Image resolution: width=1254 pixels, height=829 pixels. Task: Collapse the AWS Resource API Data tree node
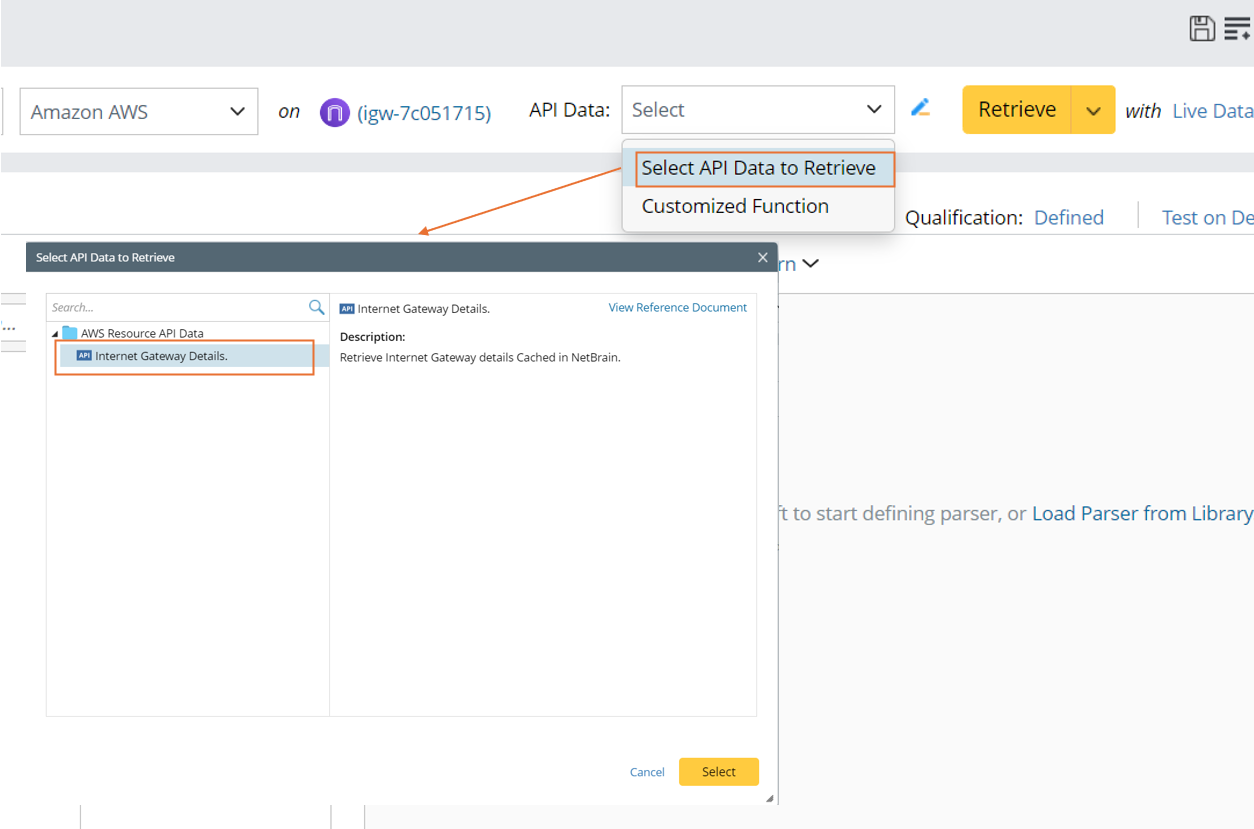point(55,334)
